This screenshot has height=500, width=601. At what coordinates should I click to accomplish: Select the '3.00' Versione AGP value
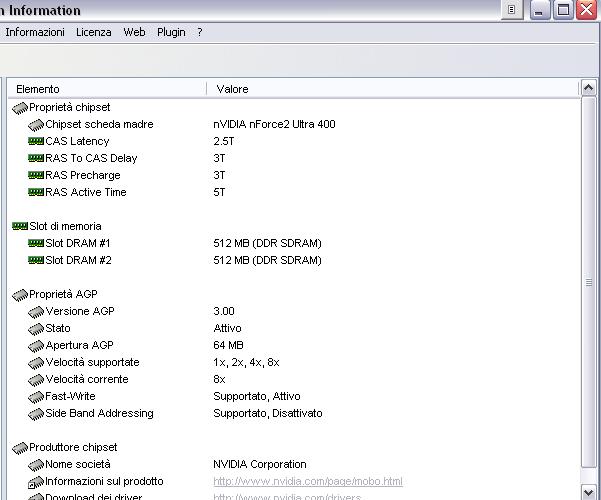(x=224, y=311)
